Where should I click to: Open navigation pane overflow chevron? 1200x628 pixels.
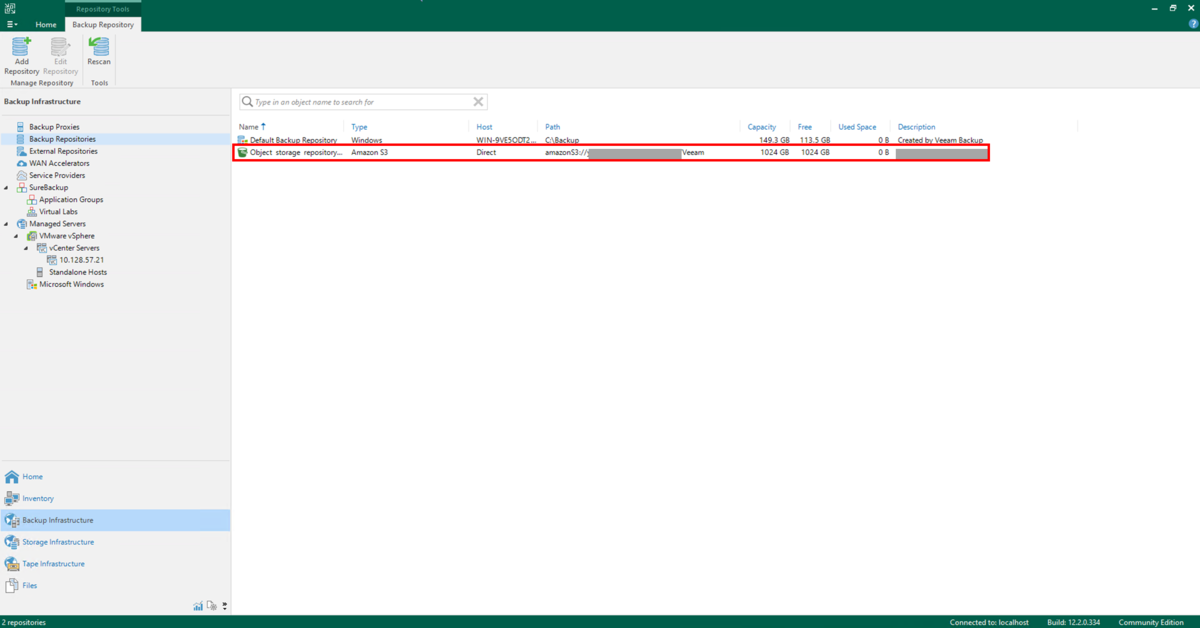pyautogui.click(x=225, y=606)
